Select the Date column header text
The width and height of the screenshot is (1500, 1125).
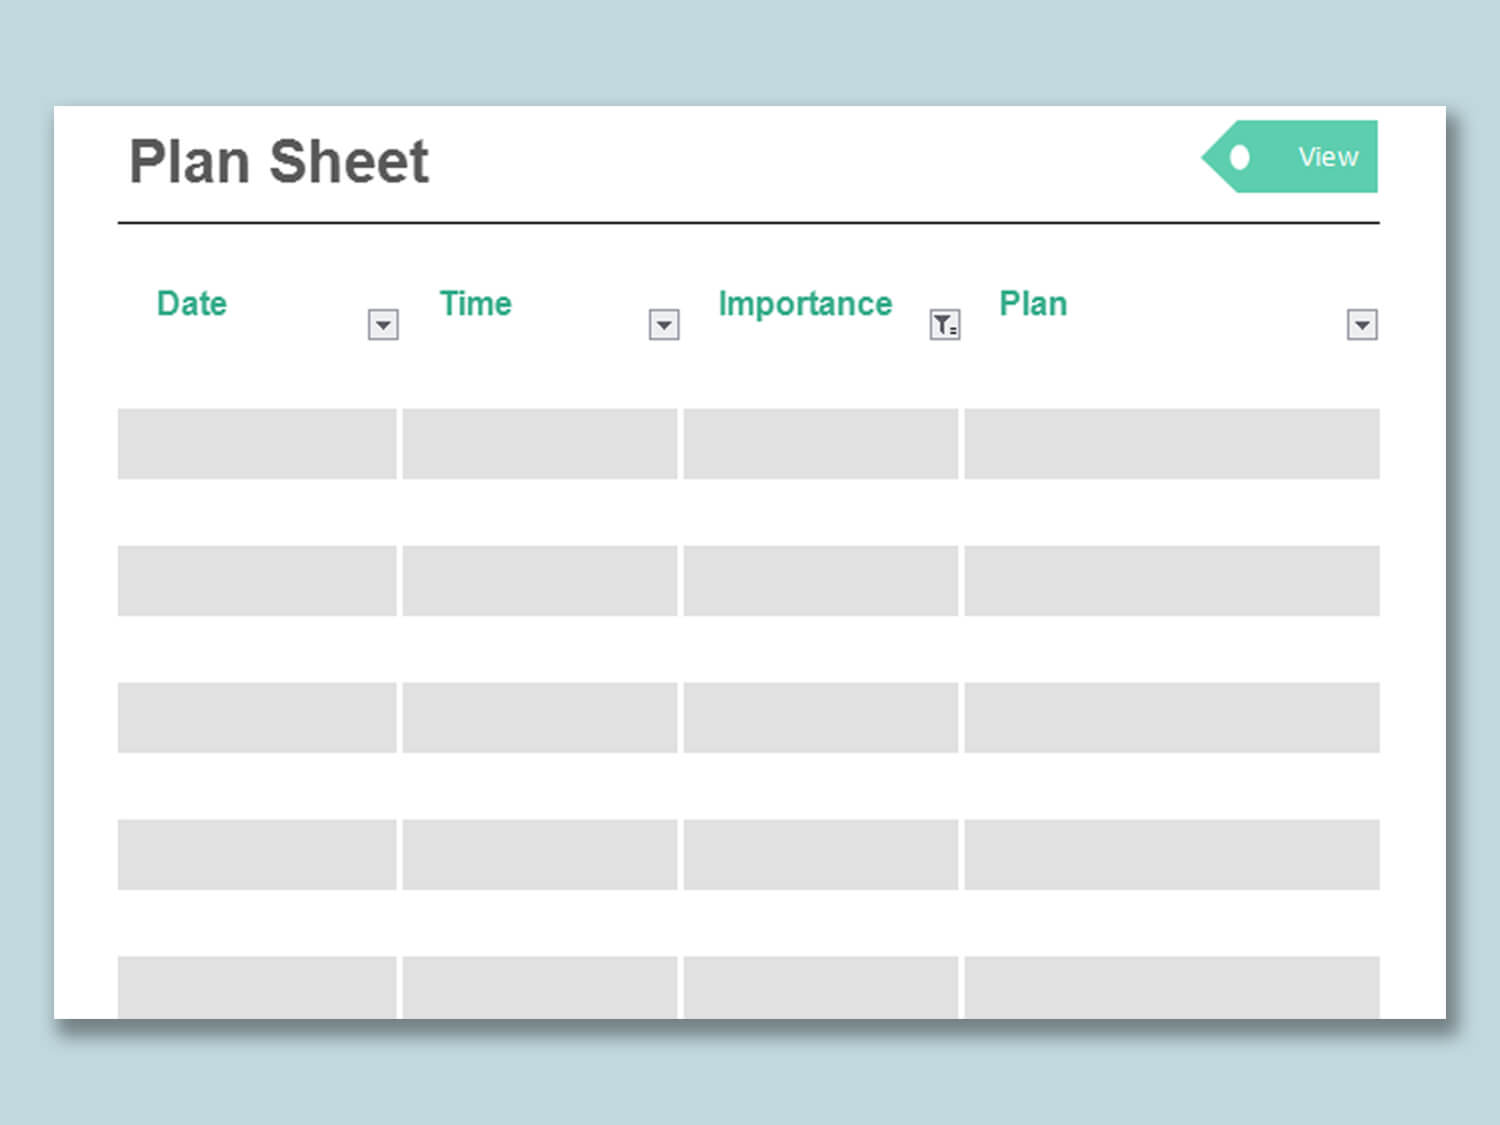[x=192, y=303]
